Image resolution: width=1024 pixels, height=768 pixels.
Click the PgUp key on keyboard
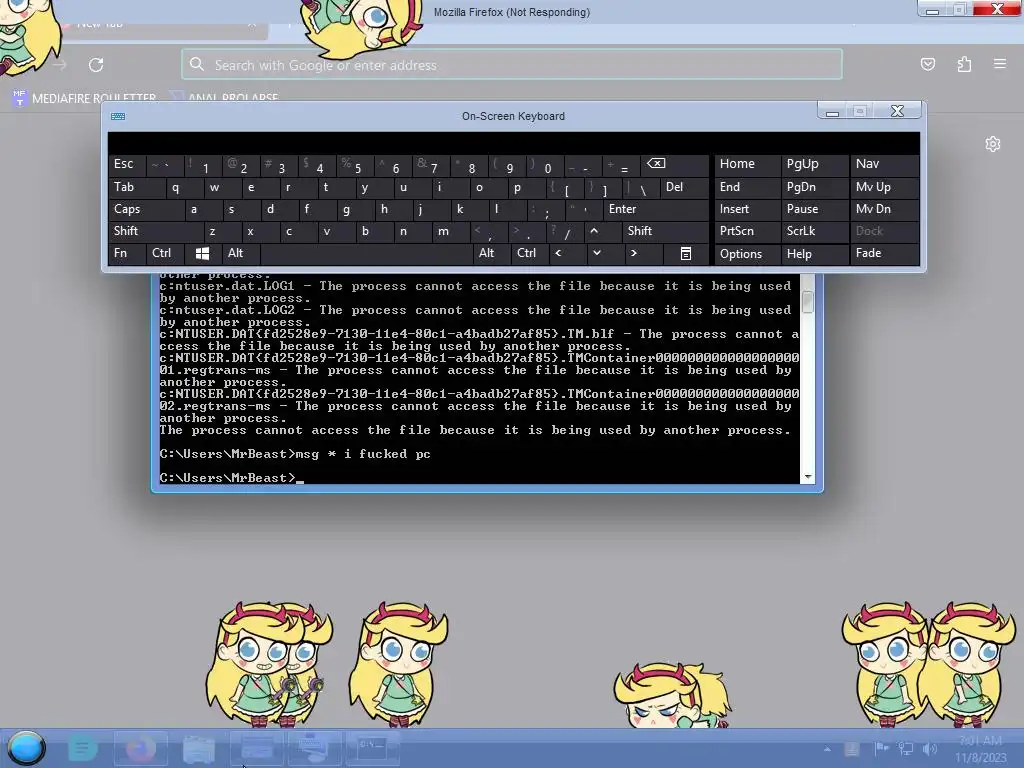coord(814,164)
